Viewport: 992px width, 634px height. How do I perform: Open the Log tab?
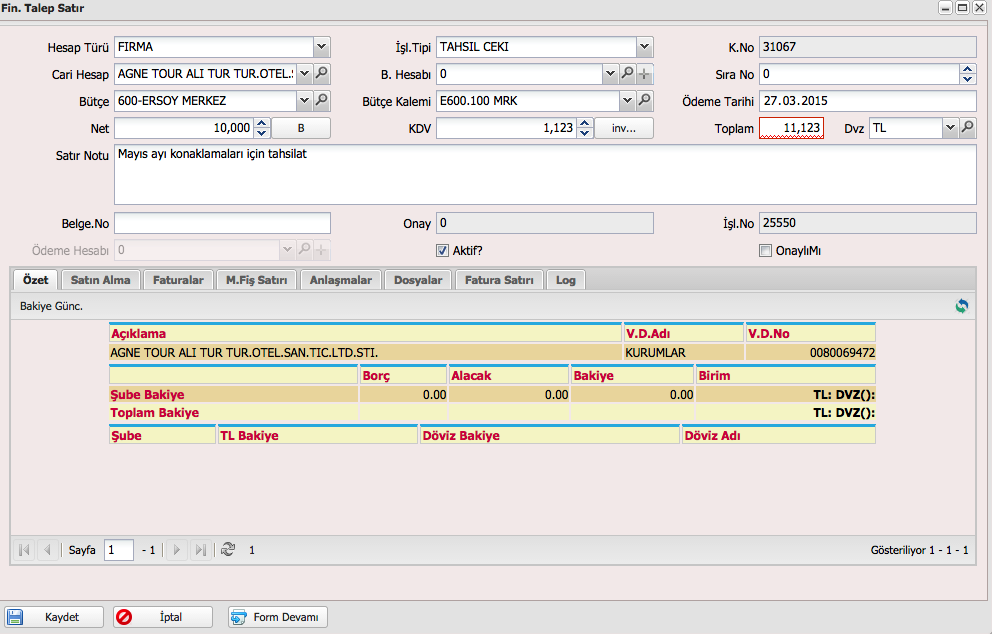pyautogui.click(x=566, y=280)
